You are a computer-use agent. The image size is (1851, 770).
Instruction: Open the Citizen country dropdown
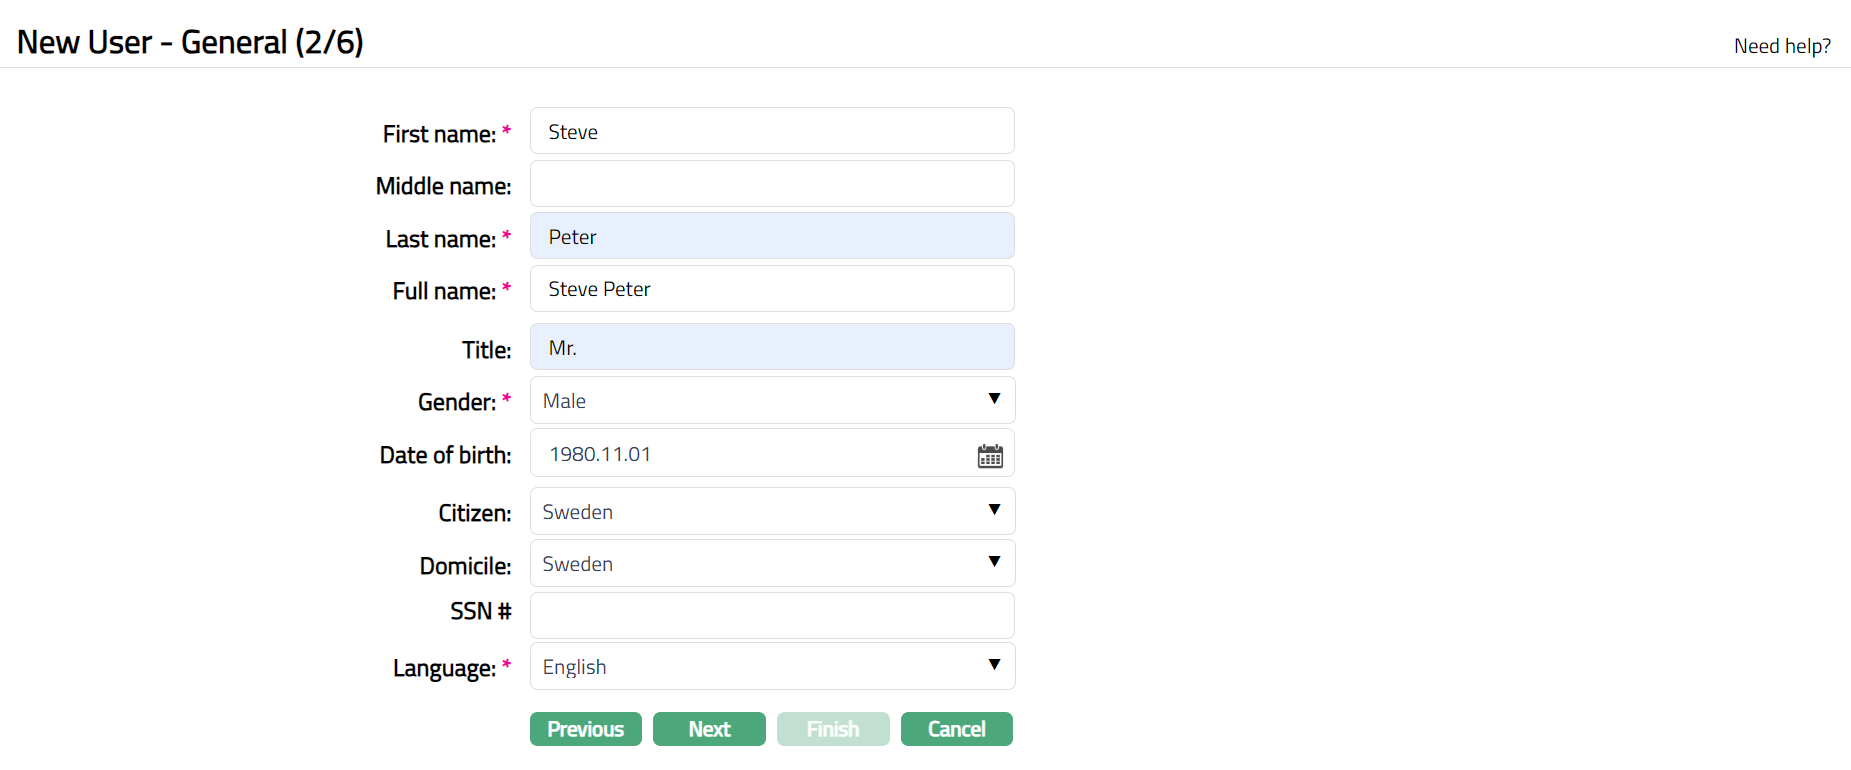coord(771,511)
